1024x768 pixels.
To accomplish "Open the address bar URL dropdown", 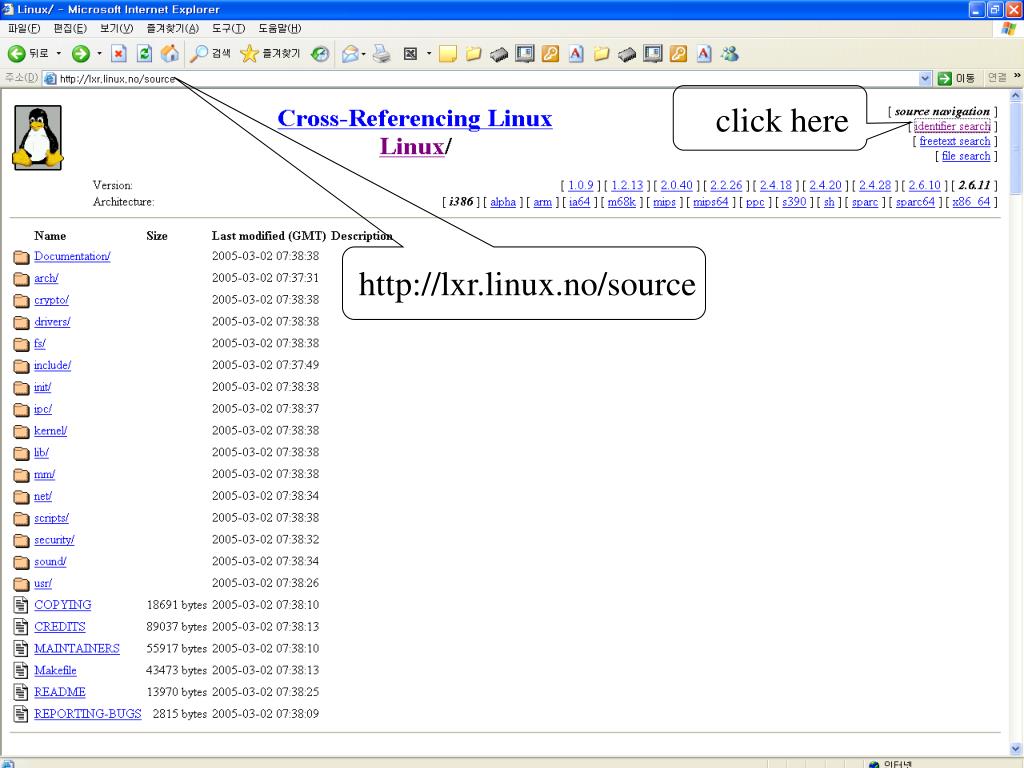I will 925,78.
